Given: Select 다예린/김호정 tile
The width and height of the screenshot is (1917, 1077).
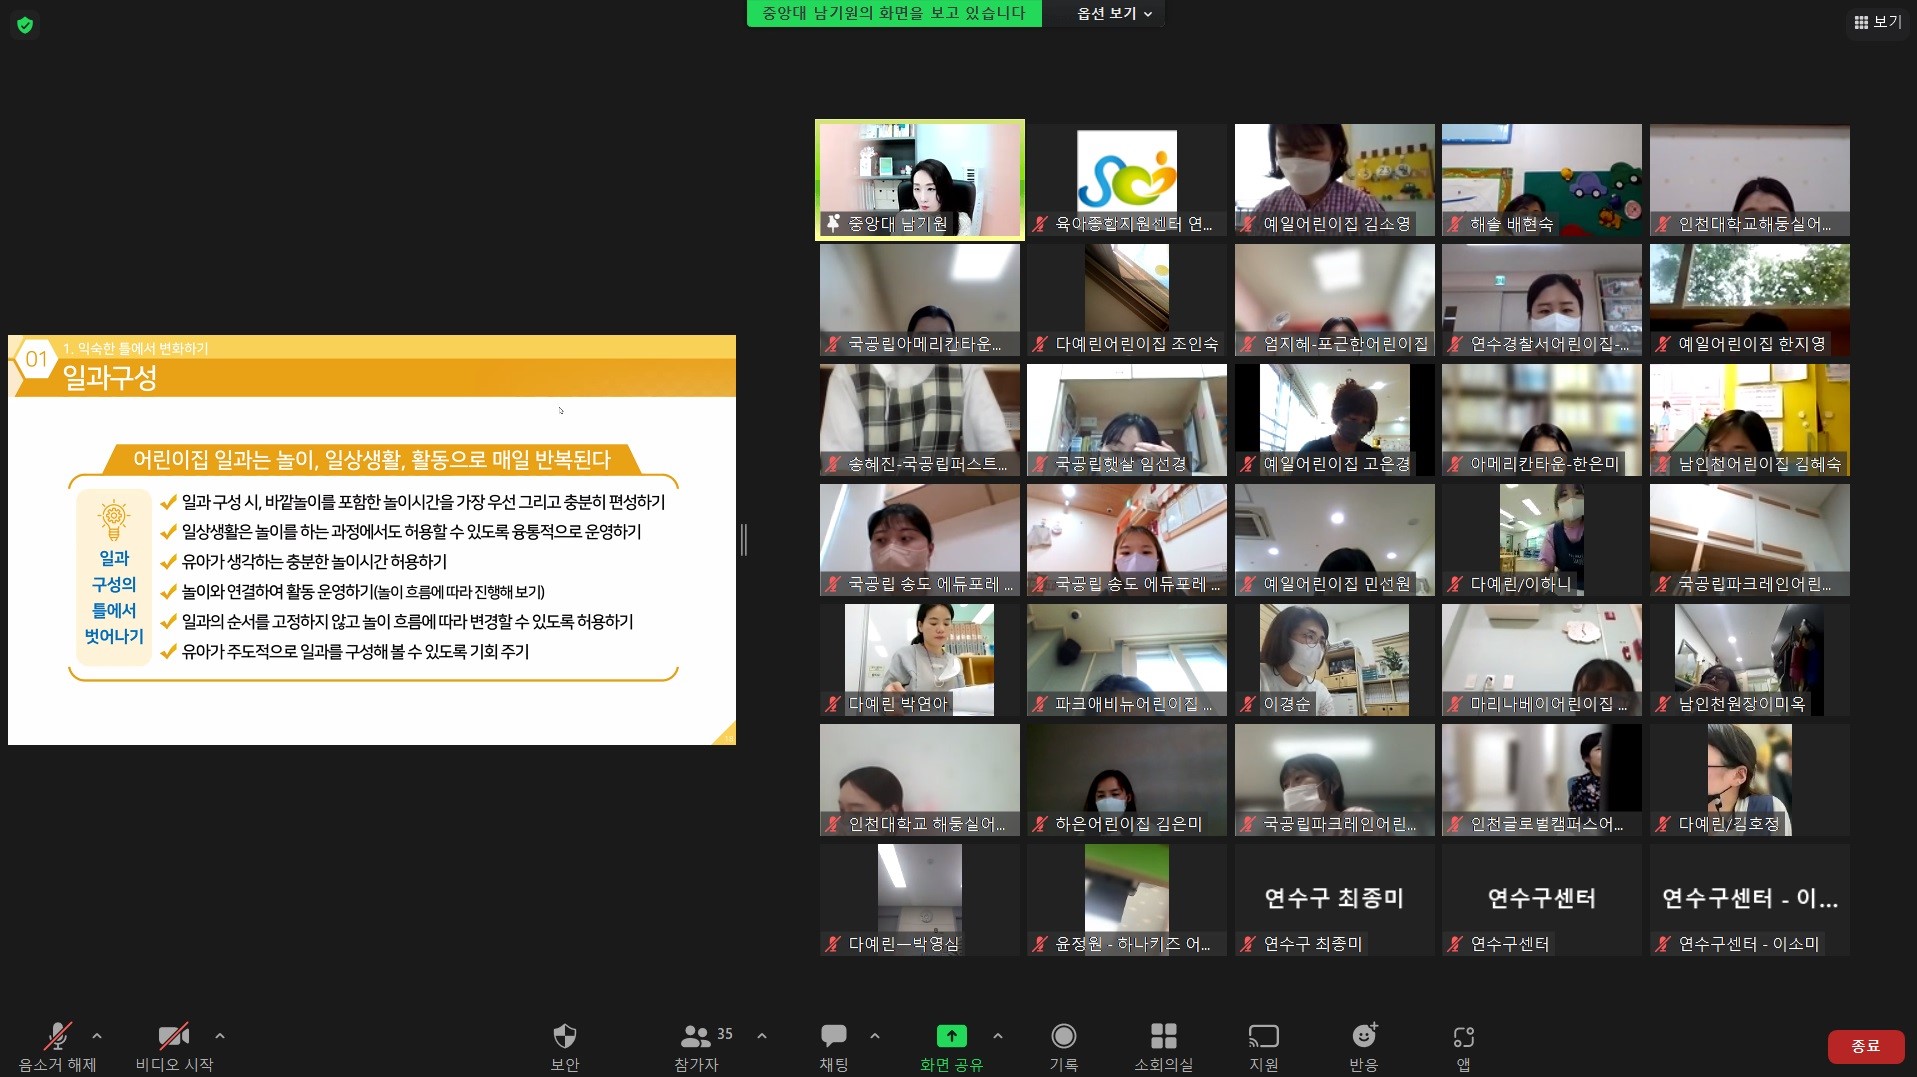Looking at the screenshot, I should (1749, 780).
